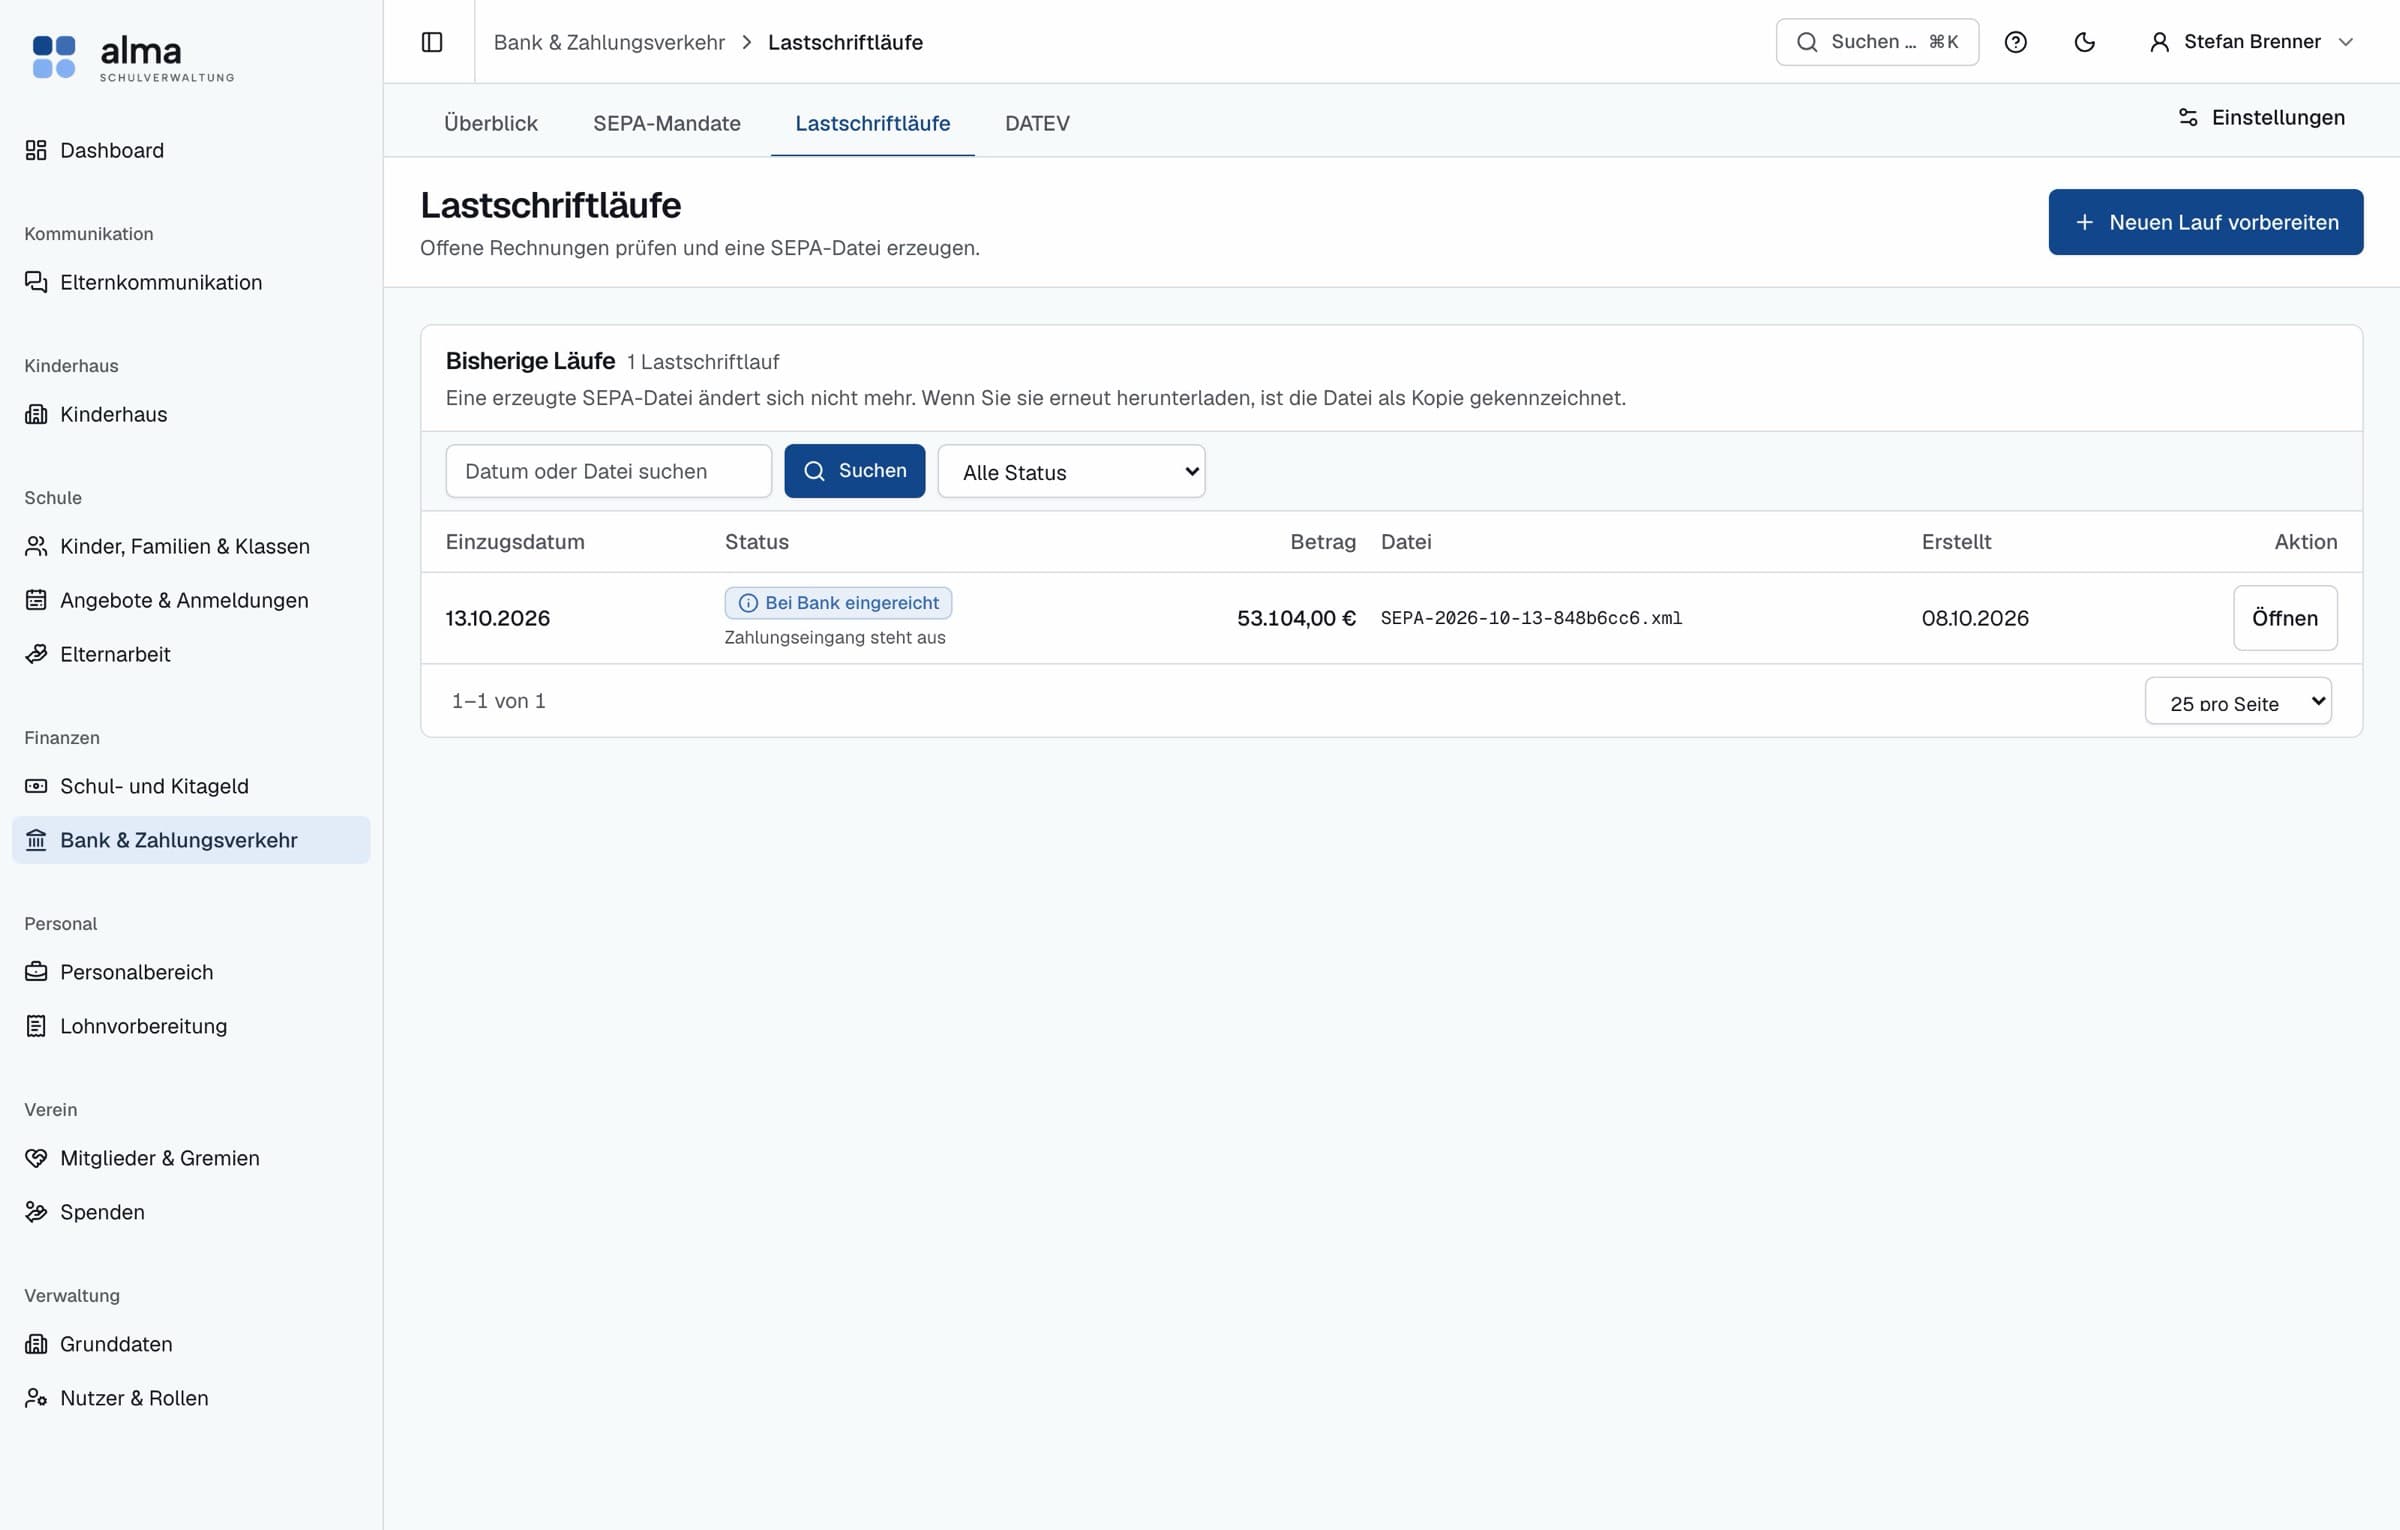
Task: Go to Elternkommunikation in the sidebar
Action: (x=191, y=282)
